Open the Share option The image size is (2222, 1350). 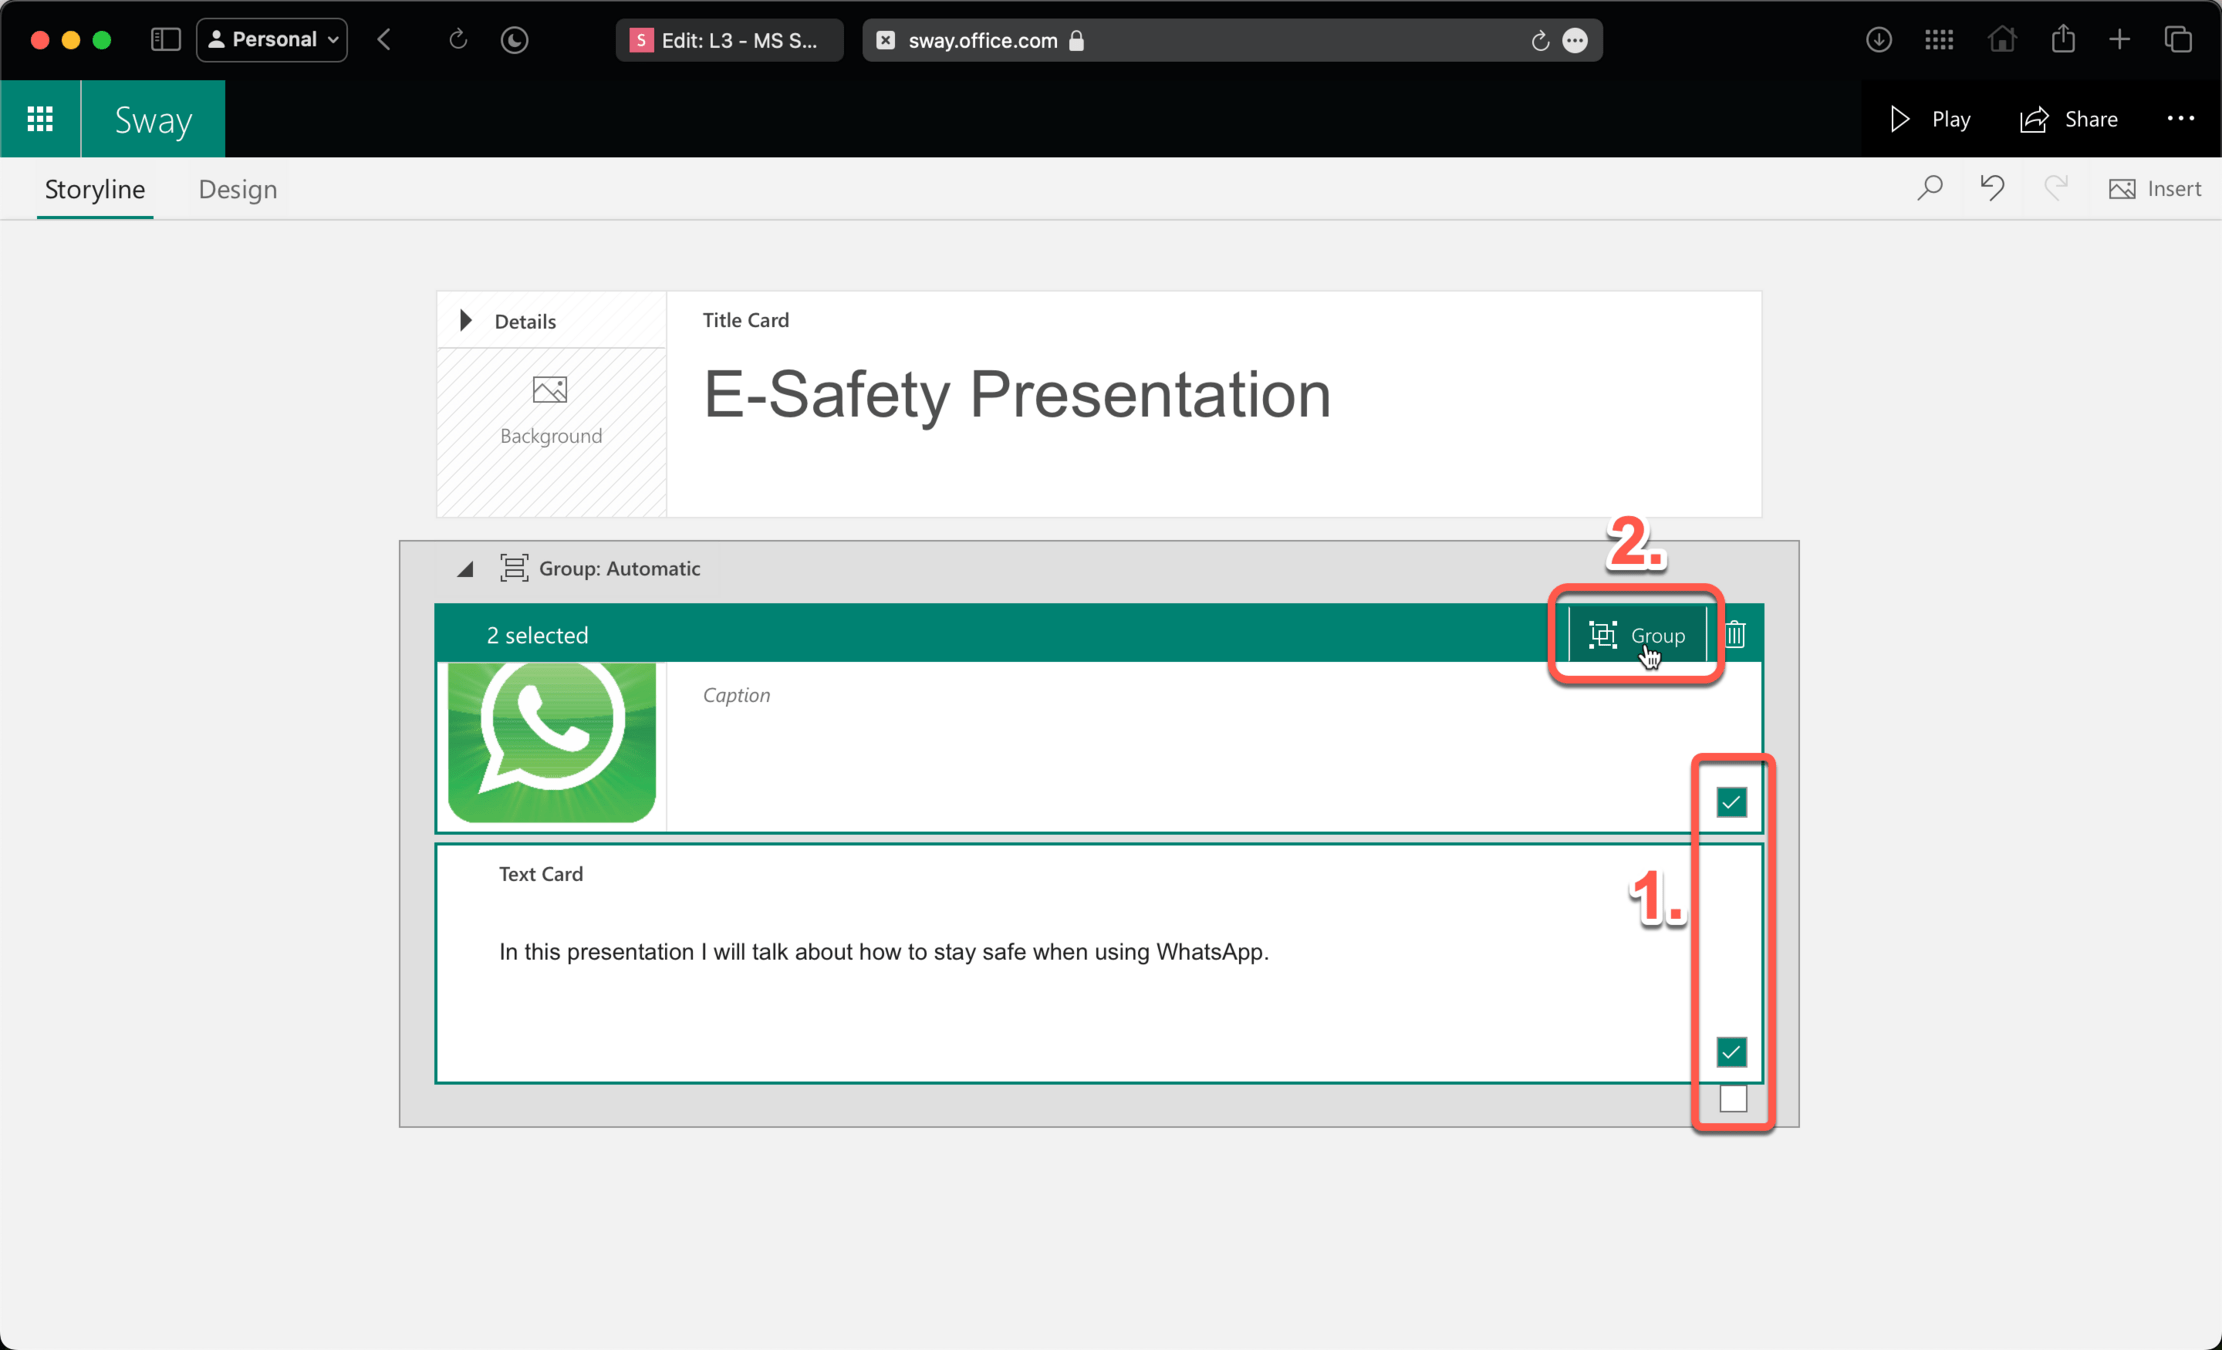(x=2069, y=119)
